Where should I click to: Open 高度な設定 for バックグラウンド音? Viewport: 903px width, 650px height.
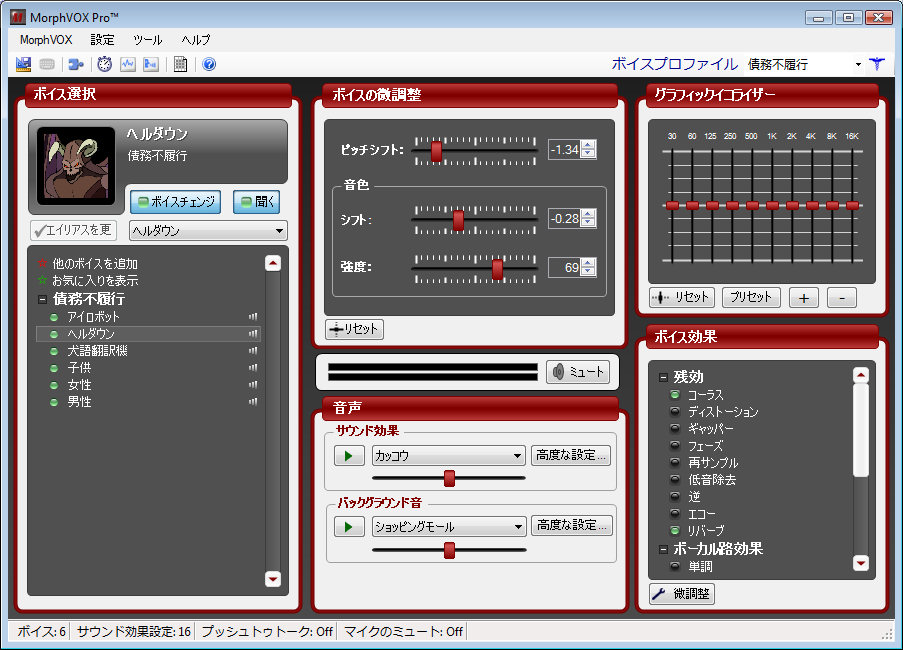point(571,526)
